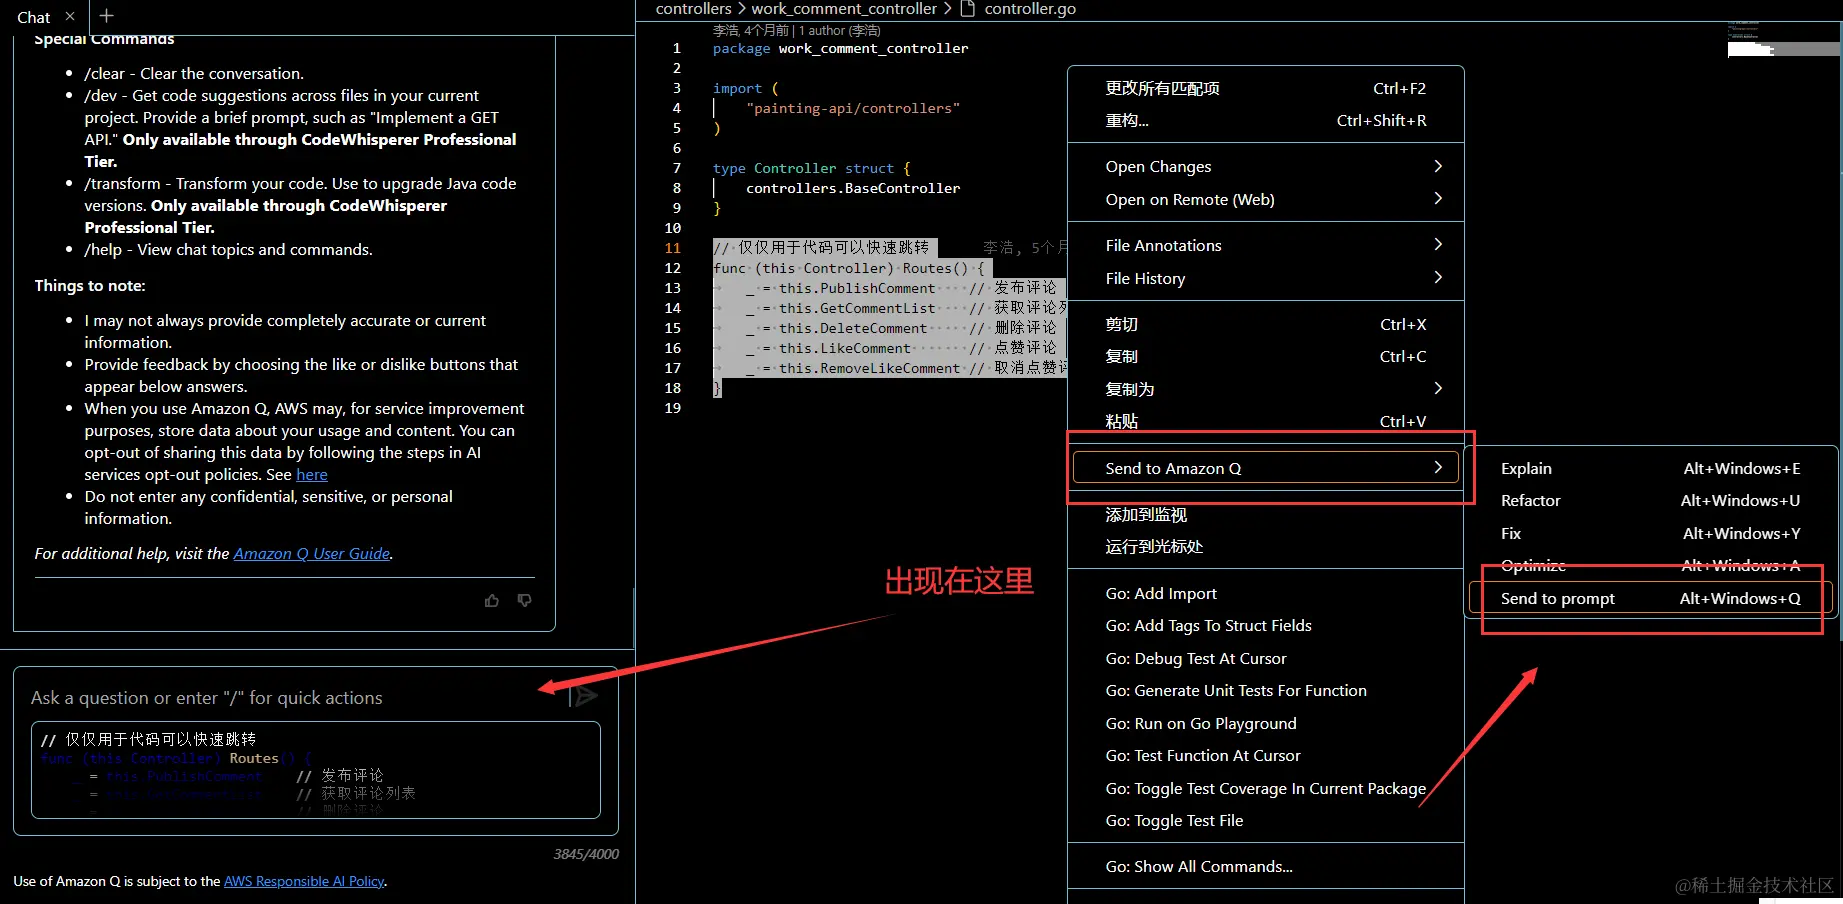This screenshot has height=904, width=1843.
Task: Choose Go: Debug Test At Cursor
Action: tap(1265, 658)
